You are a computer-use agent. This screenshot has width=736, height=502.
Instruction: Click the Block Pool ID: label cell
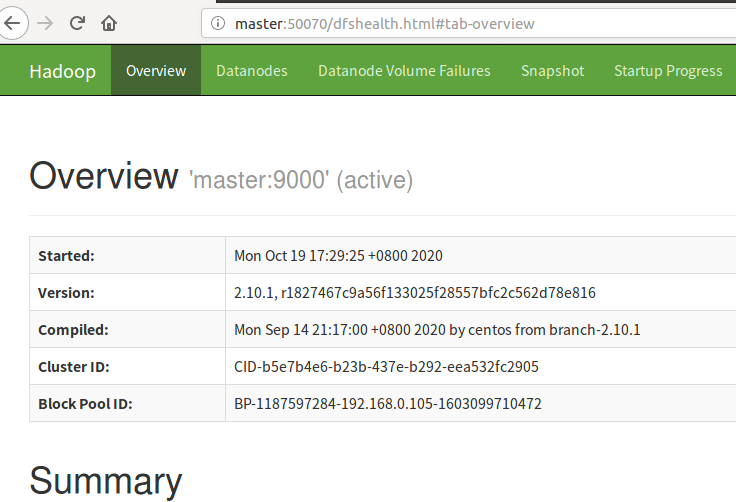[127, 404]
